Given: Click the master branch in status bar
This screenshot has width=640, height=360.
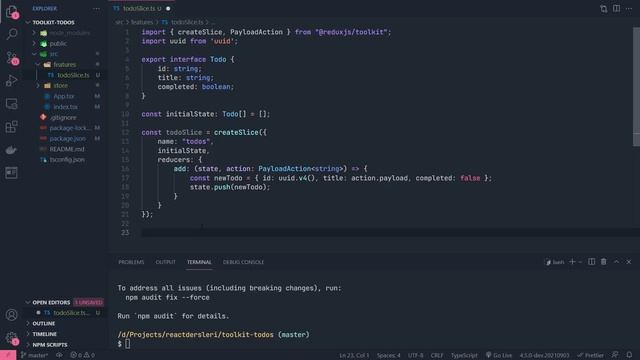Looking at the screenshot, I should click(x=34, y=355).
